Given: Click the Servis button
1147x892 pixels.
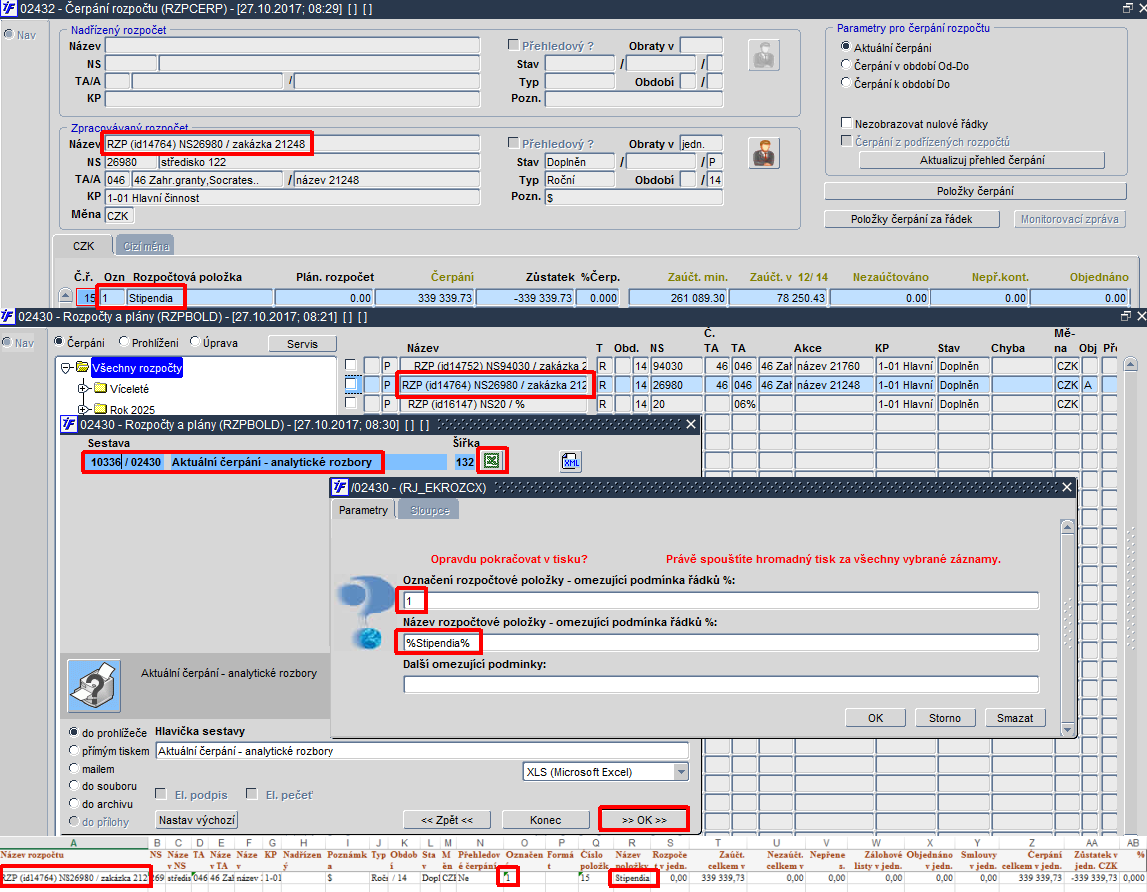Looking at the screenshot, I should [302, 343].
